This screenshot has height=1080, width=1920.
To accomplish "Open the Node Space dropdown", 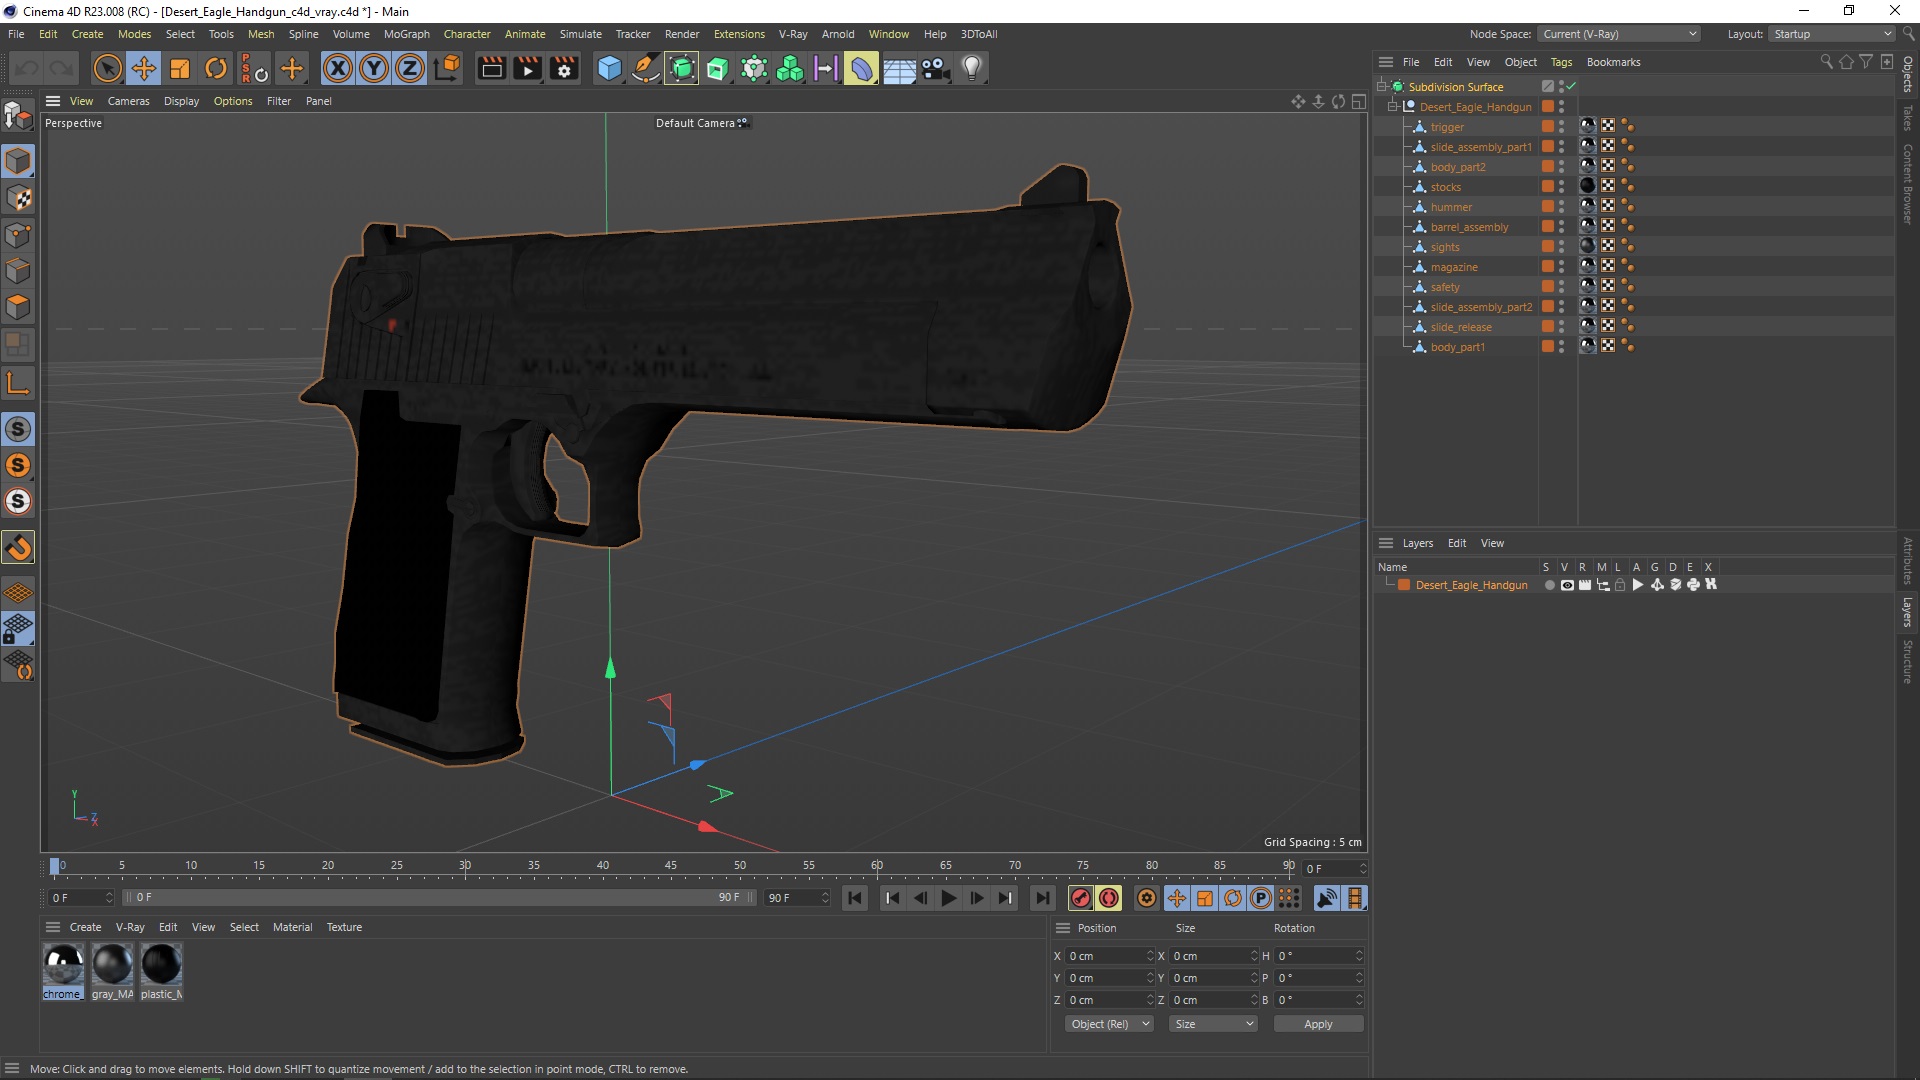I will (1618, 34).
